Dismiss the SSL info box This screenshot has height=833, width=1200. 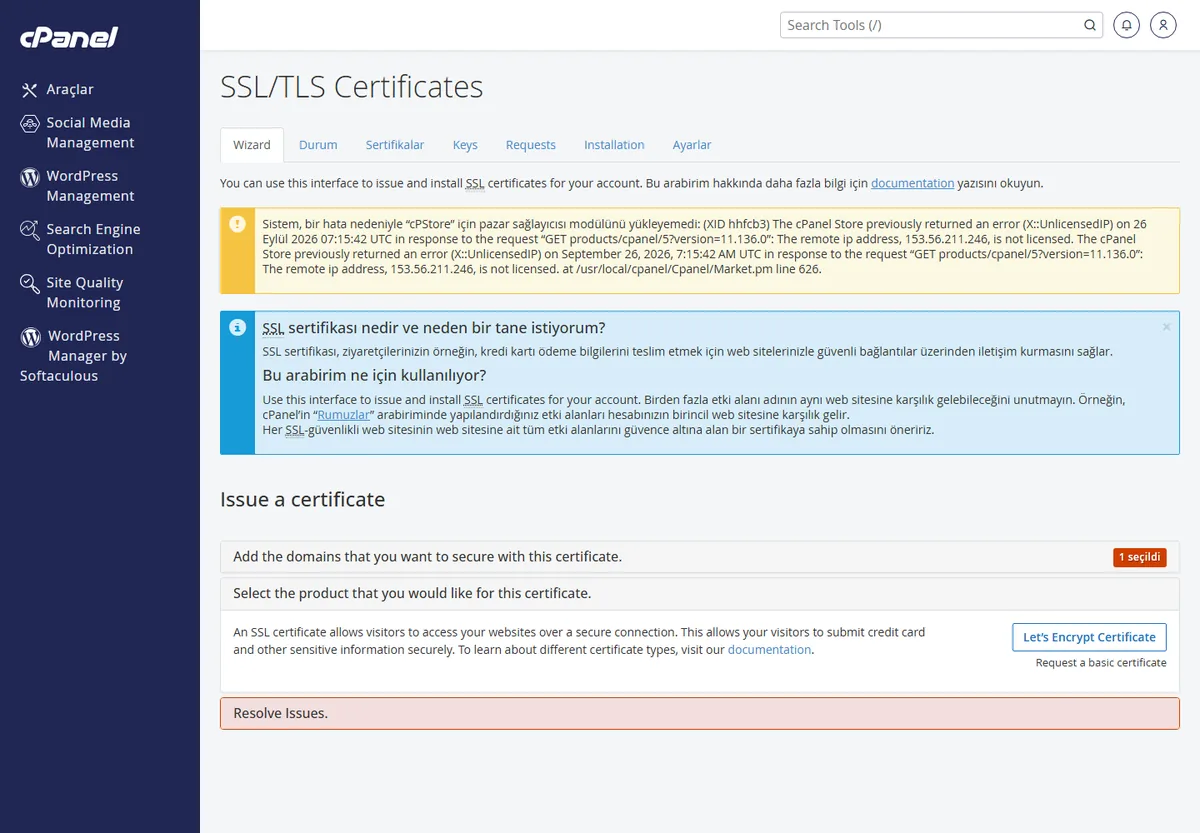[1166, 327]
